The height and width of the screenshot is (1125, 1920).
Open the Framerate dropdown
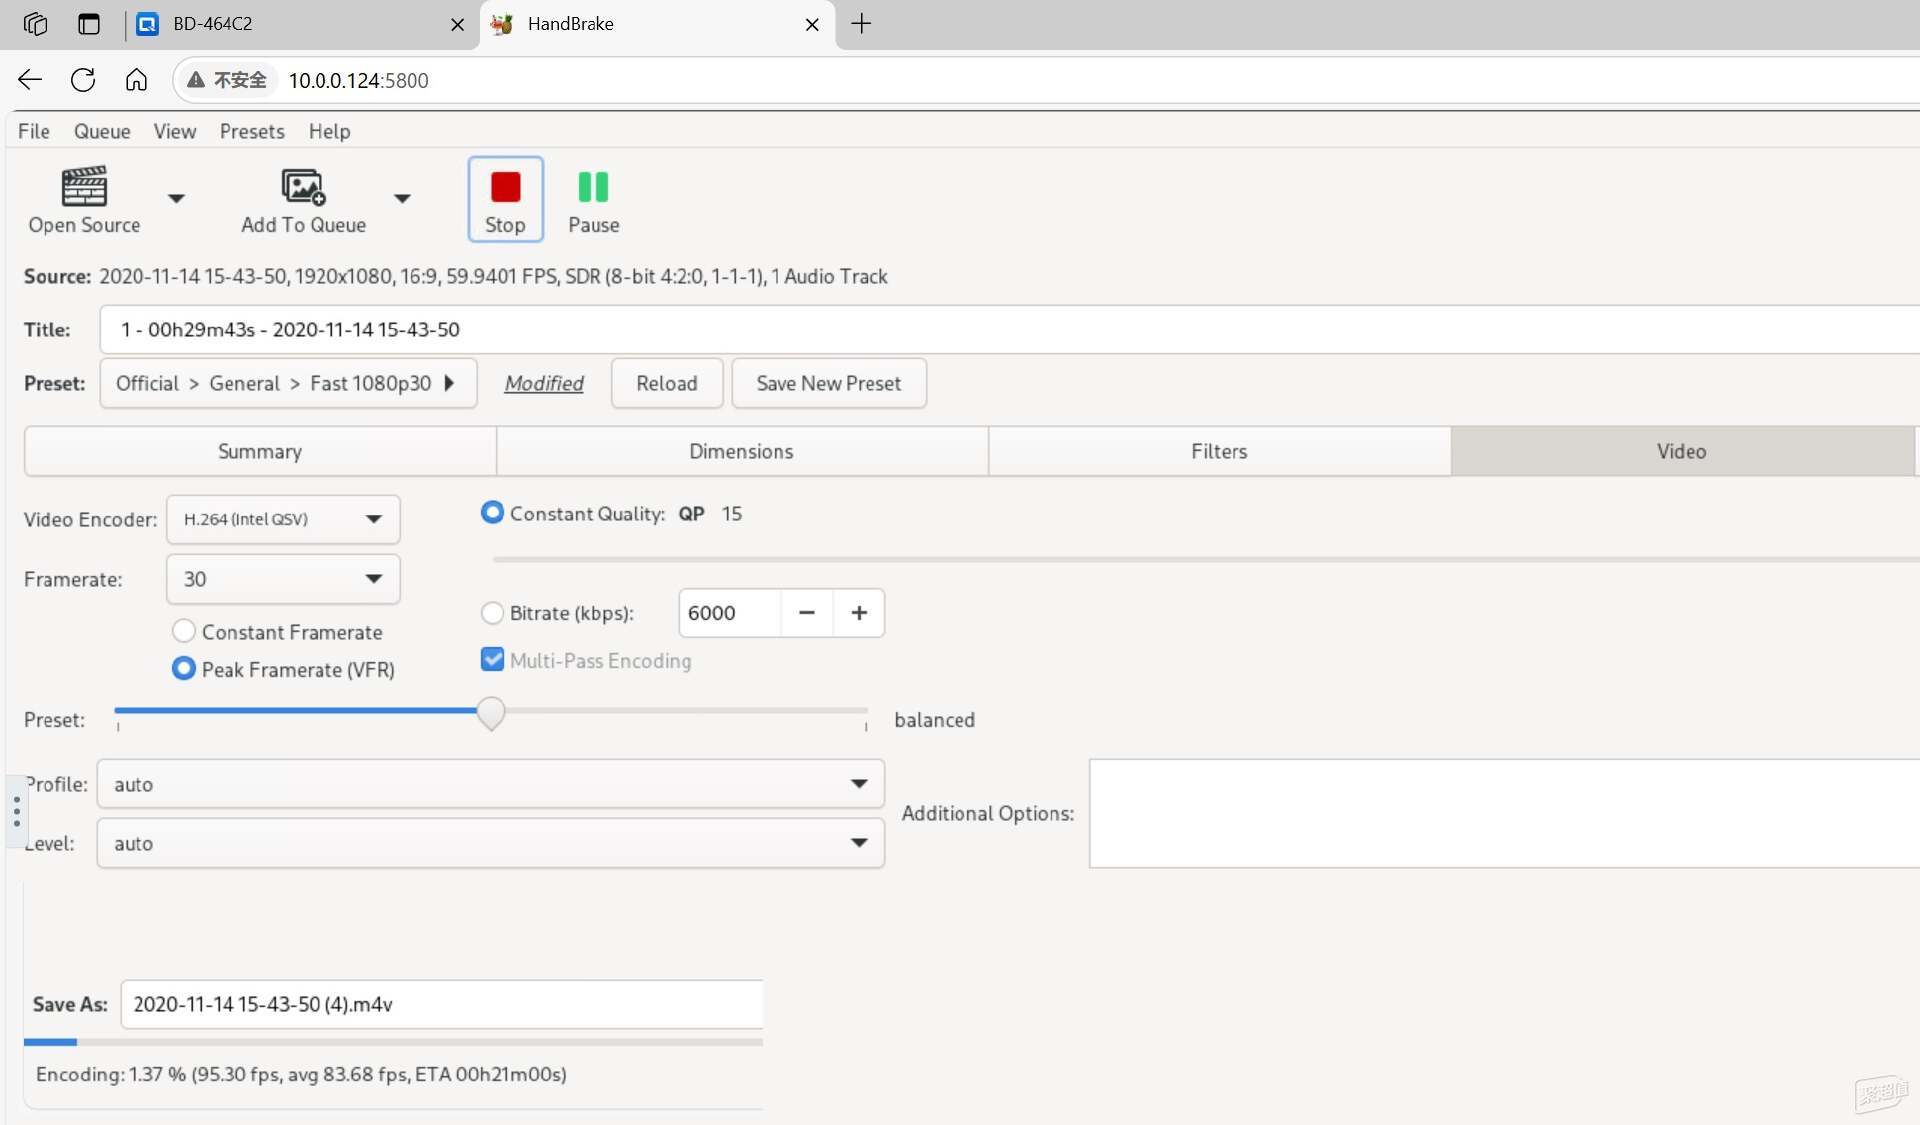click(283, 579)
